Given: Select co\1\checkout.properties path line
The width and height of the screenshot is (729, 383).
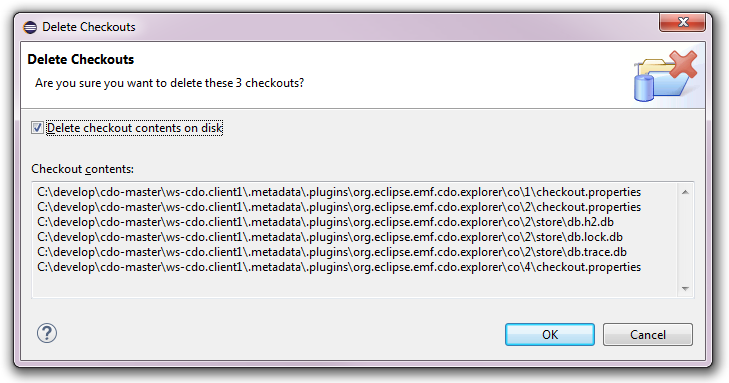Looking at the screenshot, I should [x=339, y=192].
